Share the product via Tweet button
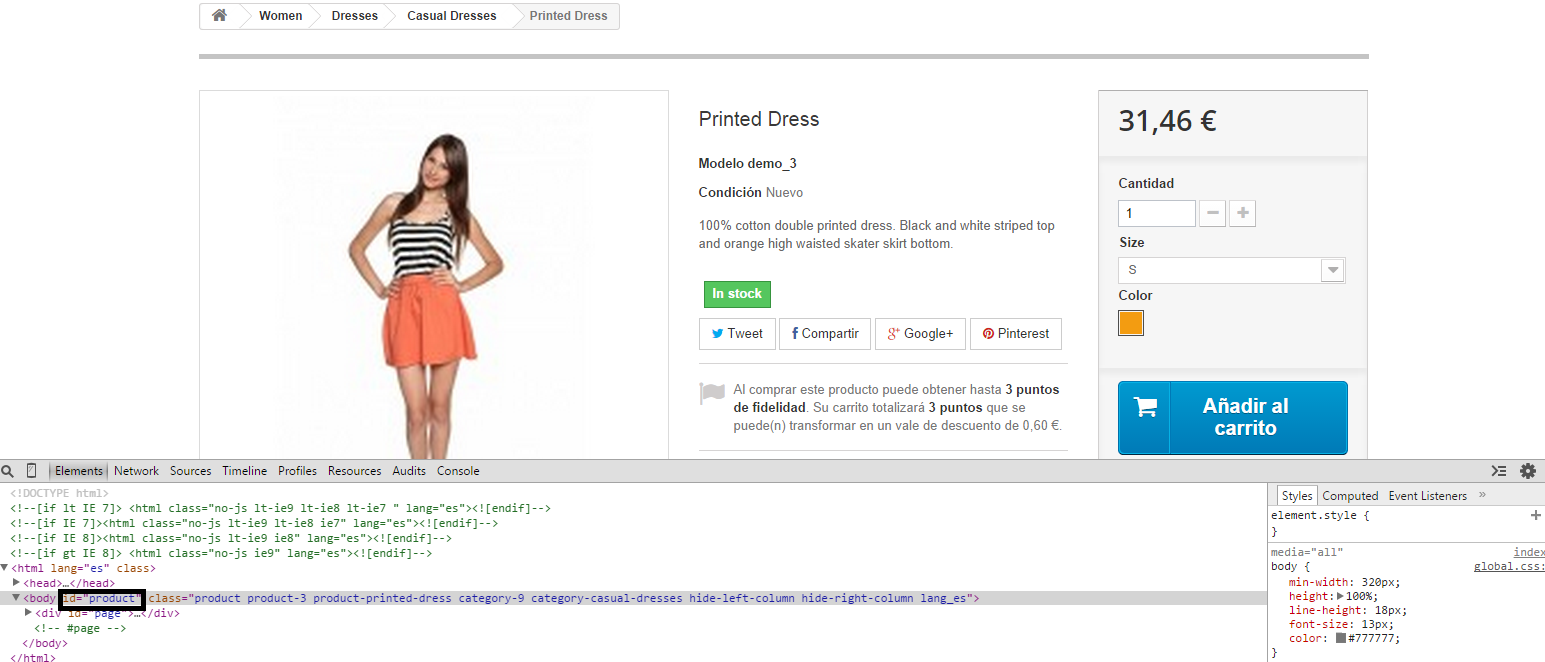This screenshot has width=1545, height=662. [737, 334]
